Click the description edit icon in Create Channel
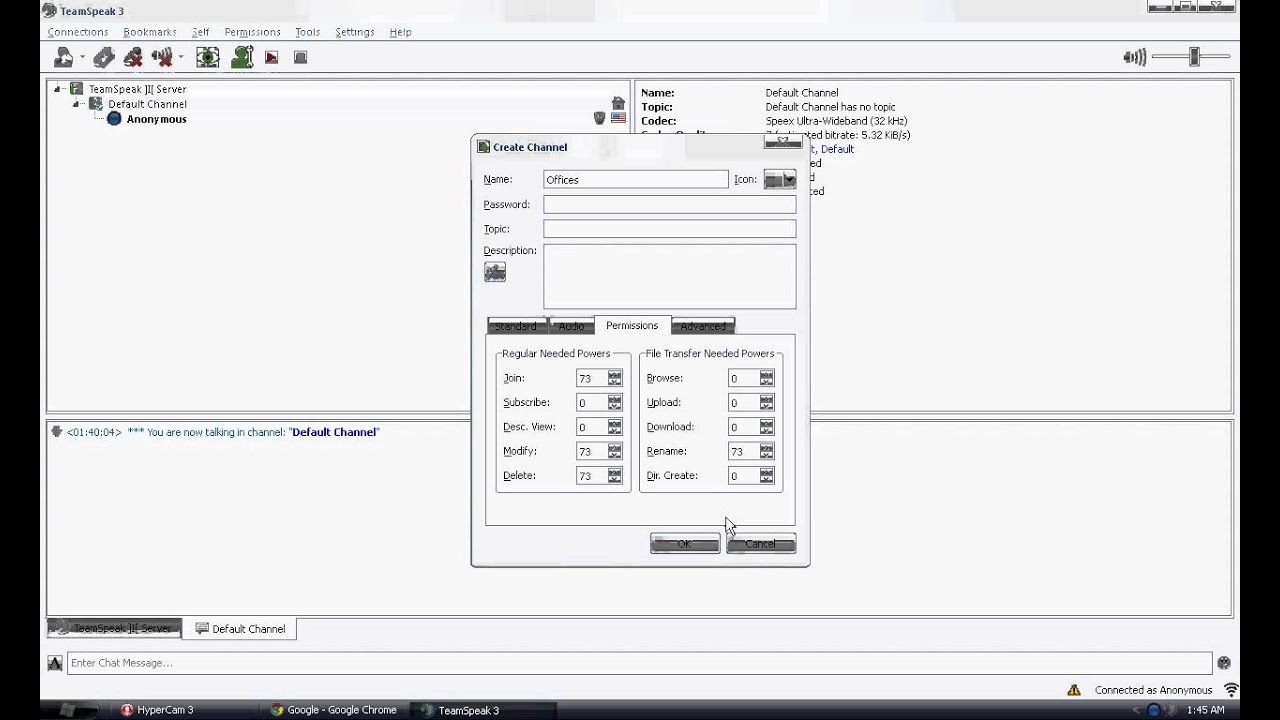The image size is (1280, 720). pos(495,272)
